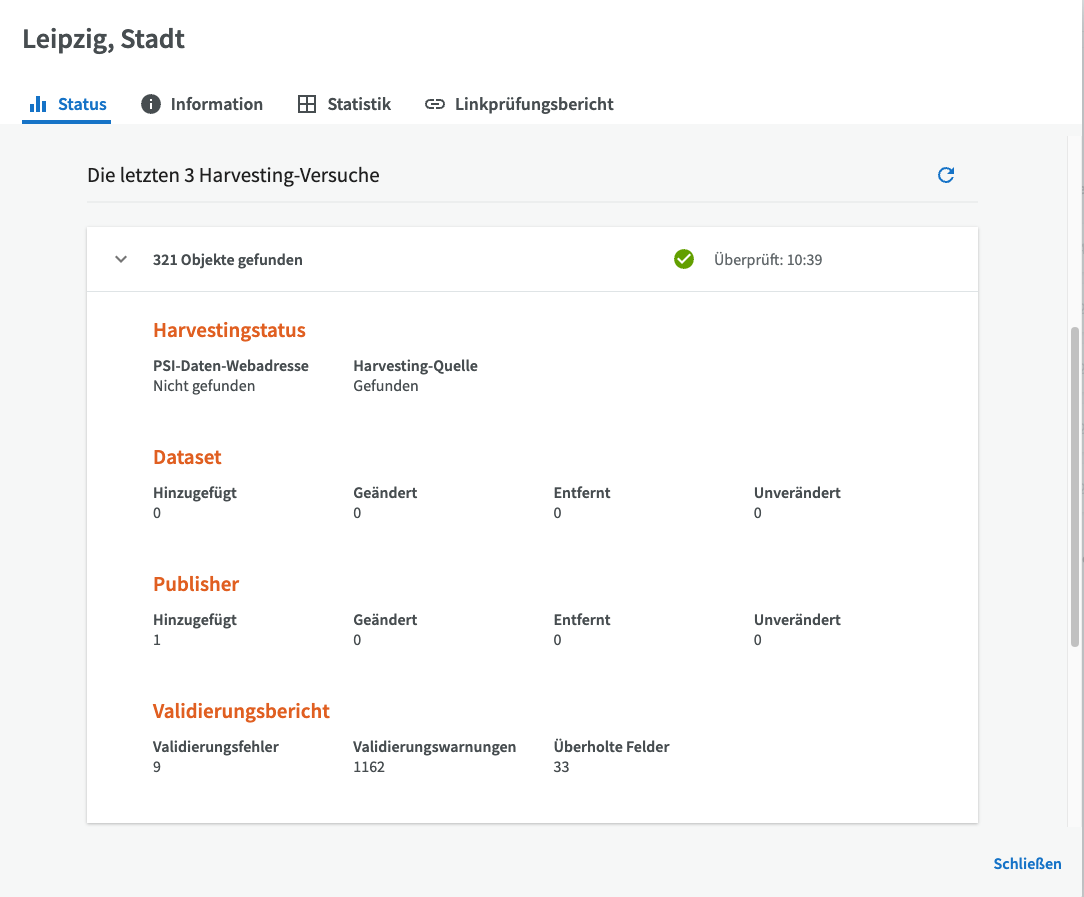
Task: Open the Status tab
Action: (x=66, y=104)
